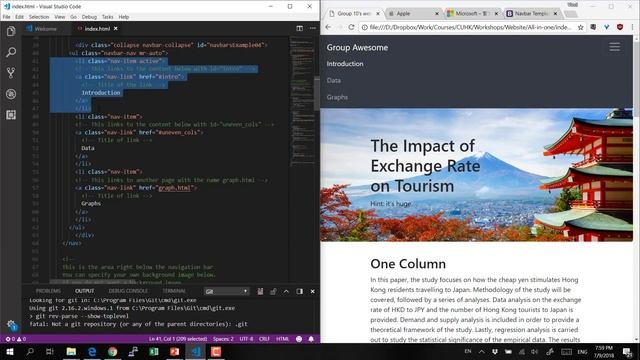Switch to the PROBLEMS panel tab

pos(48,291)
